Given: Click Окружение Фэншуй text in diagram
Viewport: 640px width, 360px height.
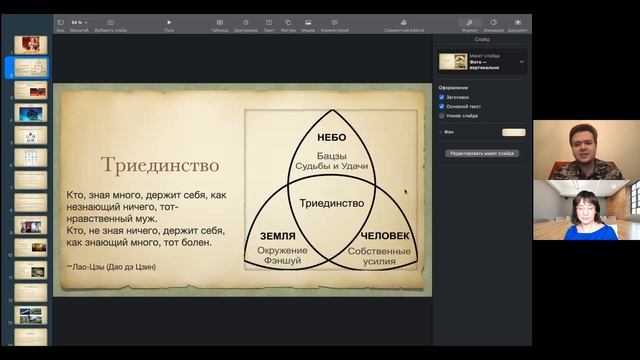Looking at the screenshot, I should pyautogui.click(x=282, y=256).
